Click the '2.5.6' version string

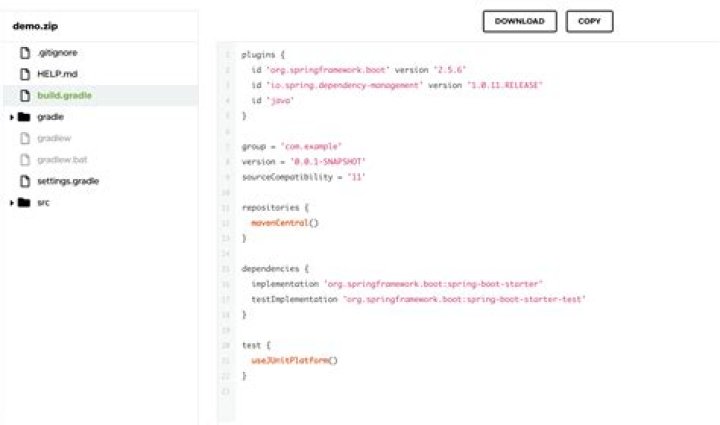(450, 70)
